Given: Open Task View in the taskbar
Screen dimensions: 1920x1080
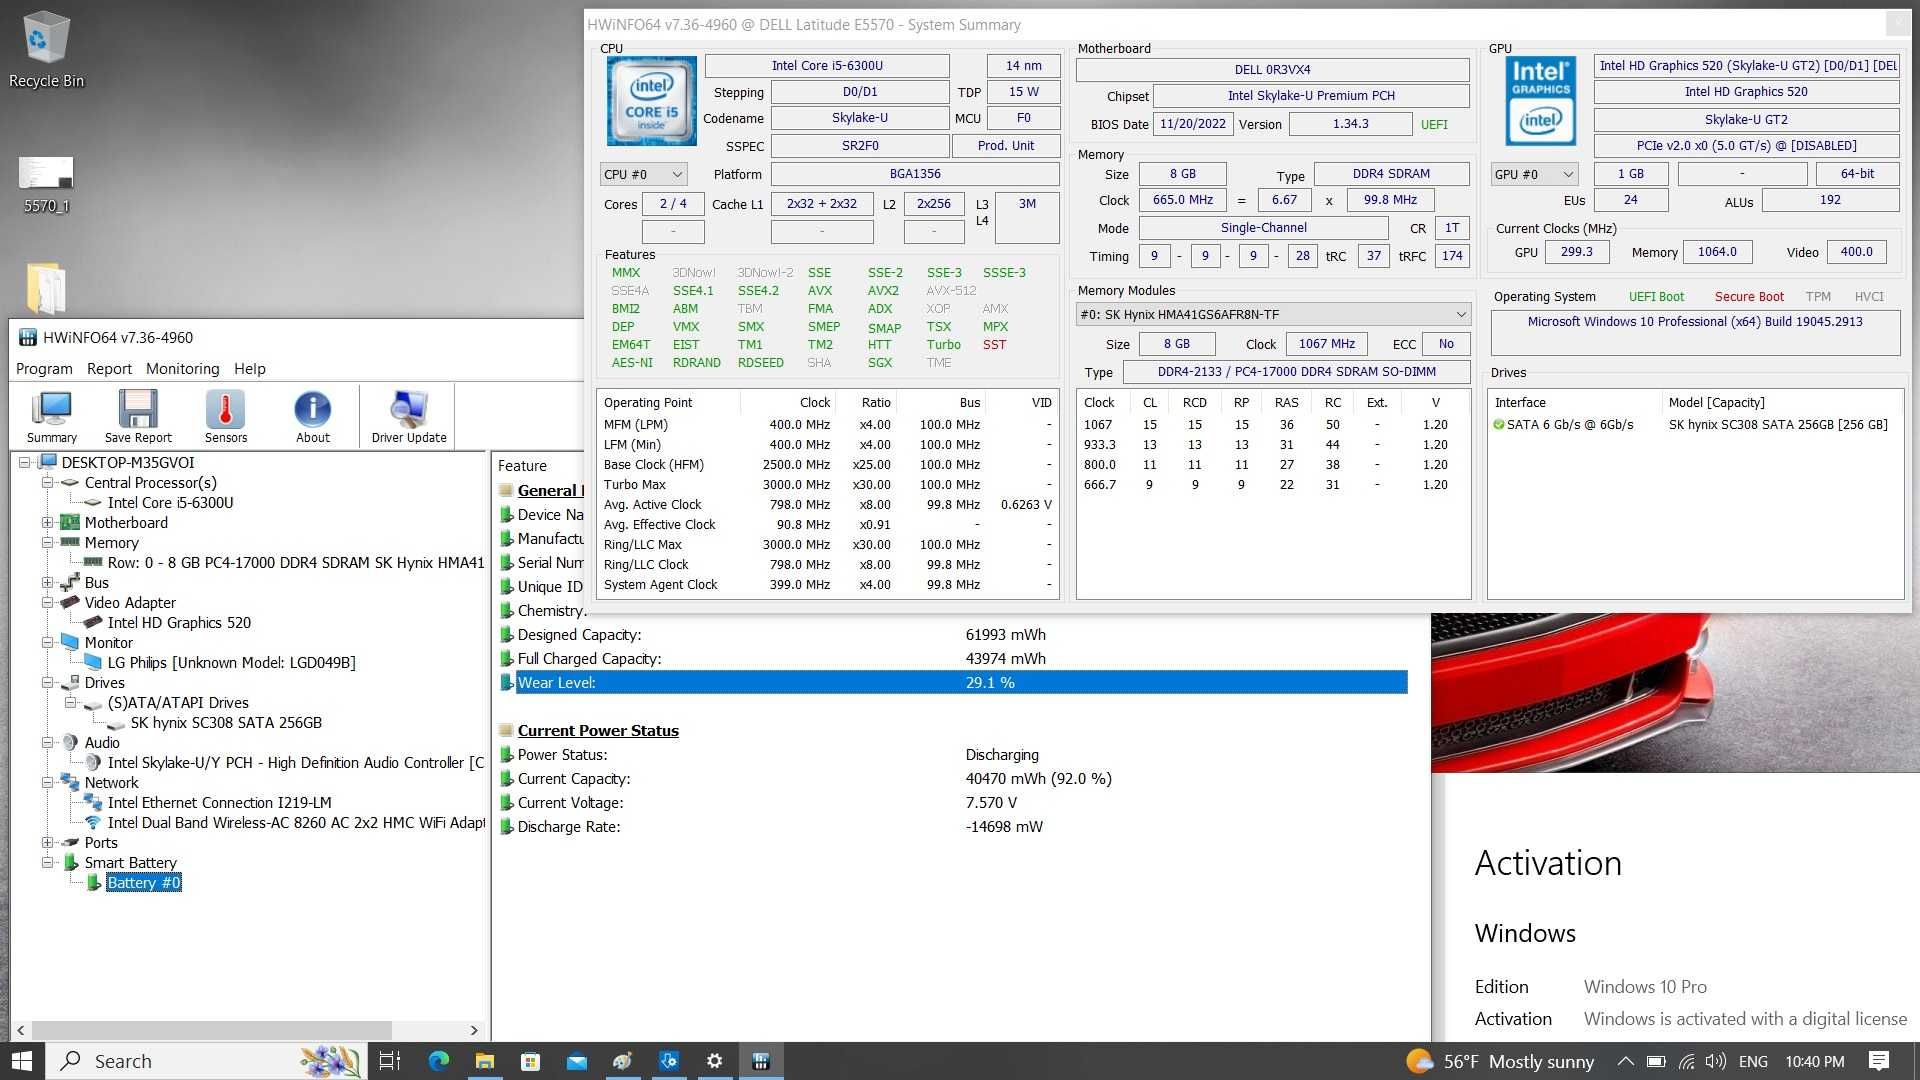Looking at the screenshot, I should point(390,1061).
